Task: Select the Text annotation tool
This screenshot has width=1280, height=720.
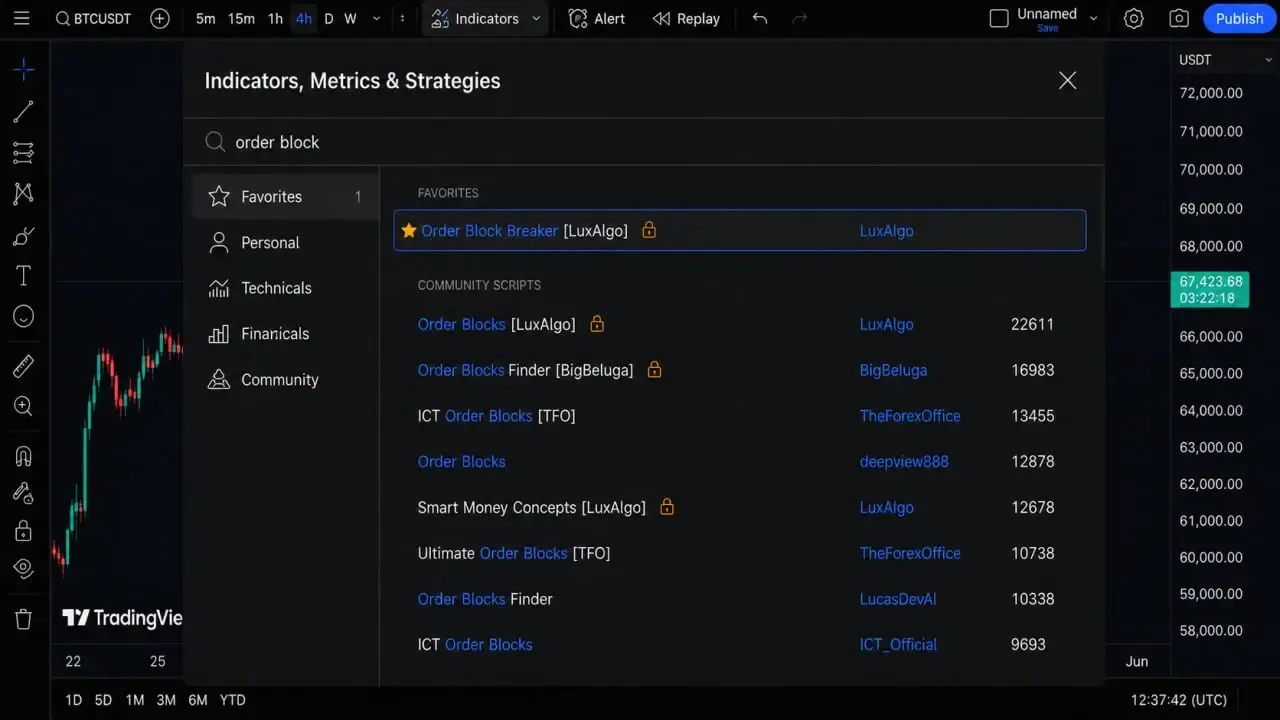Action: pos(24,276)
